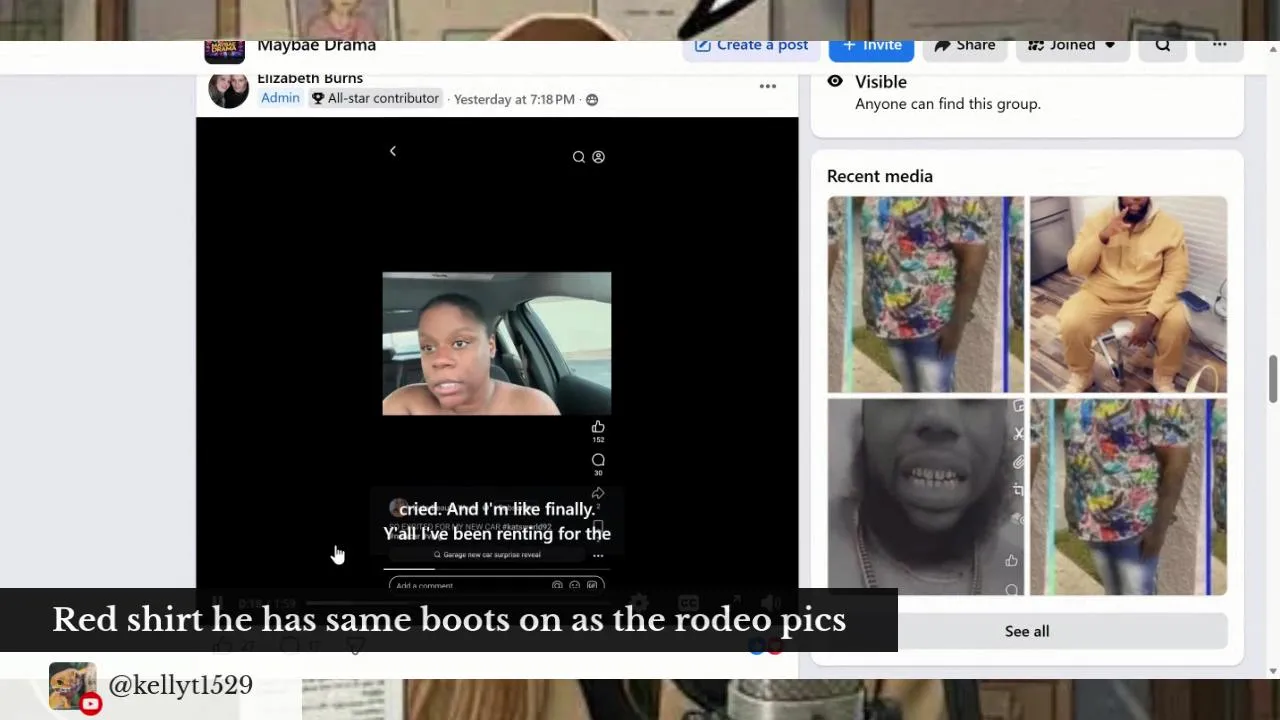The width and height of the screenshot is (1280, 720).
Task: Click the inner video progress bar
Action: coord(496,569)
